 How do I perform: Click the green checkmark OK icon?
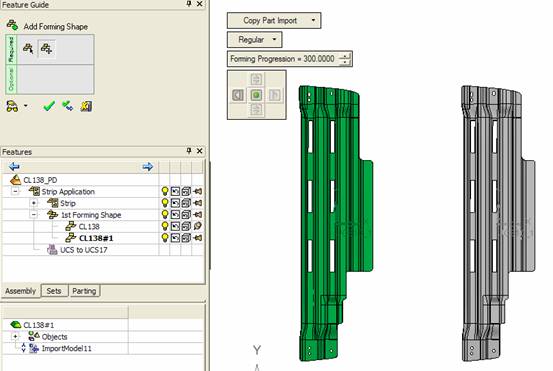pyautogui.click(x=49, y=106)
